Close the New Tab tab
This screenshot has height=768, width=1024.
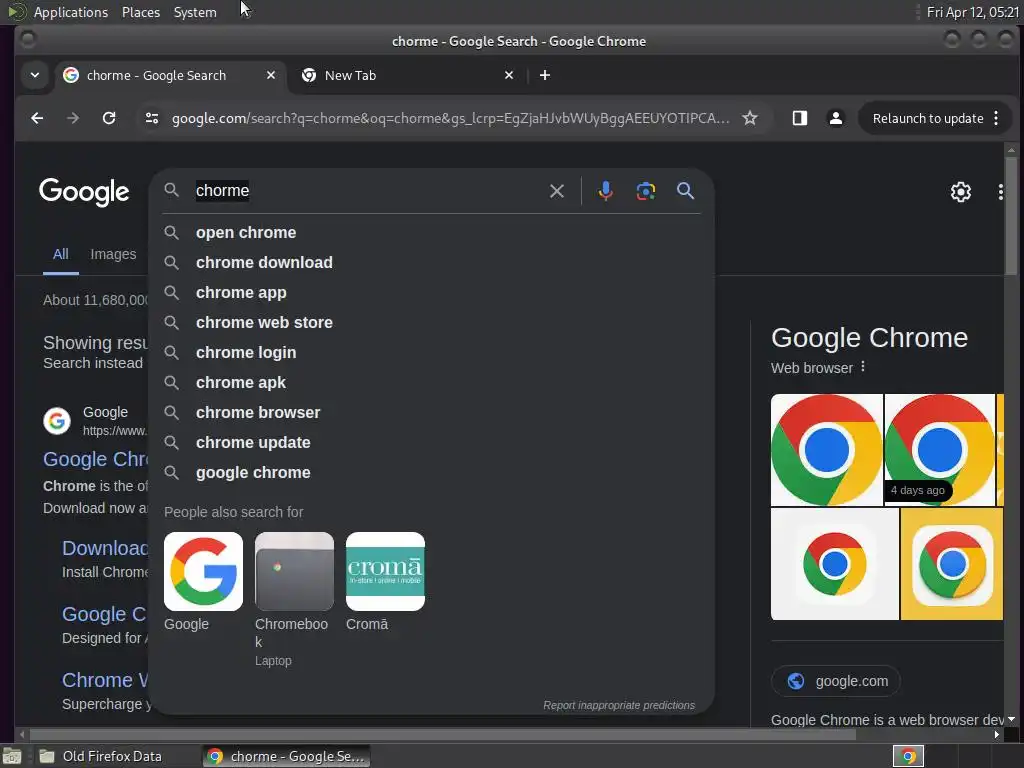click(x=509, y=75)
